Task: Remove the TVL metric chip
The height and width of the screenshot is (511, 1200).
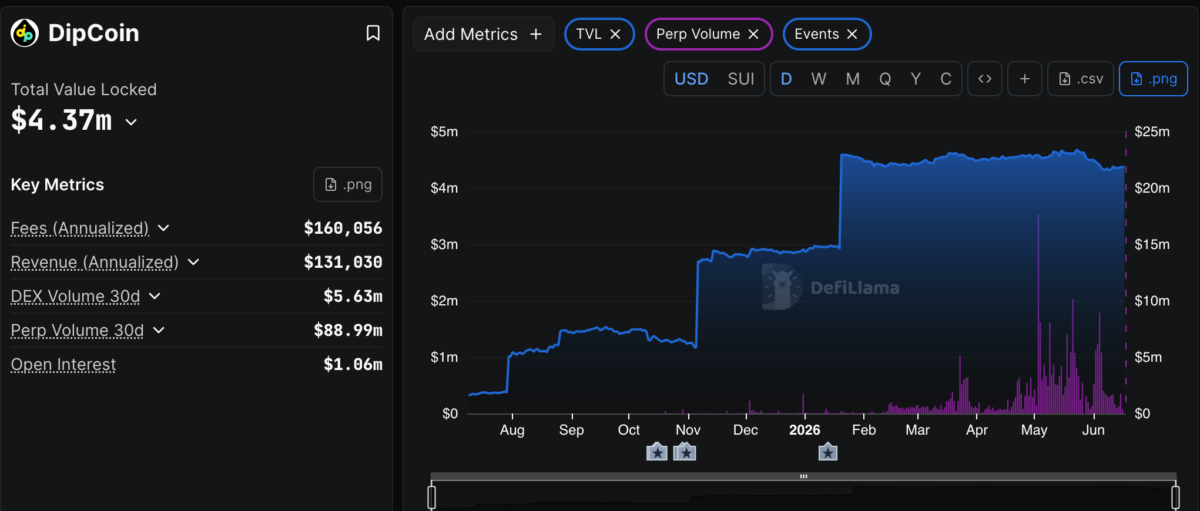Action: coord(615,34)
